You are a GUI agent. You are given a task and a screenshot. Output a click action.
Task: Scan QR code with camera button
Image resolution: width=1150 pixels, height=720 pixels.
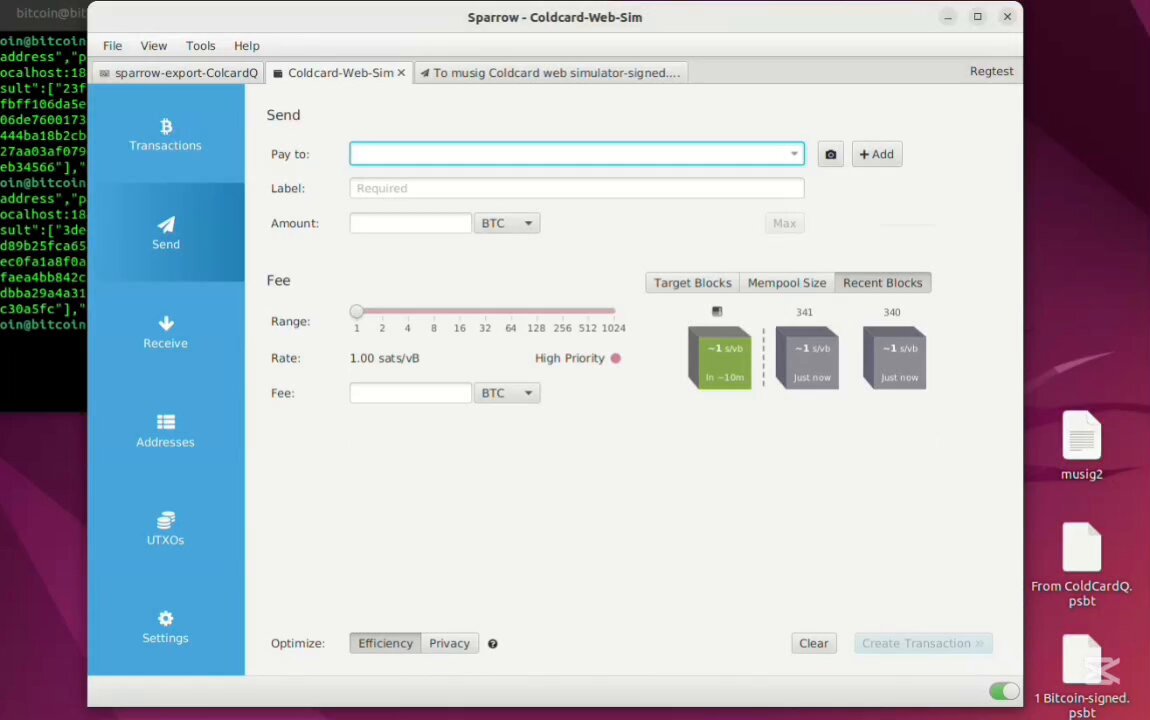pos(830,154)
